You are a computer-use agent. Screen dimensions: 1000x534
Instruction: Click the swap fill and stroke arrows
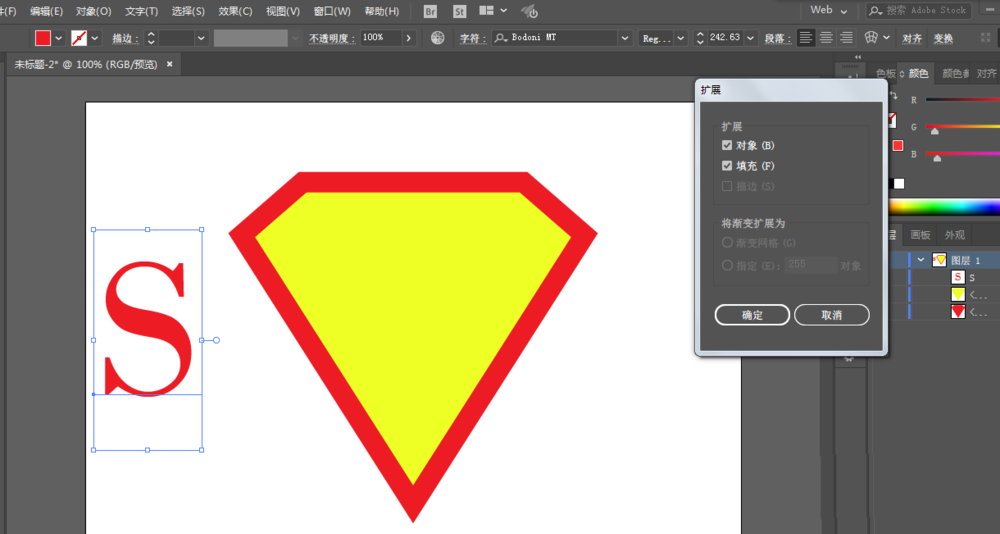click(x=893, y=96)
